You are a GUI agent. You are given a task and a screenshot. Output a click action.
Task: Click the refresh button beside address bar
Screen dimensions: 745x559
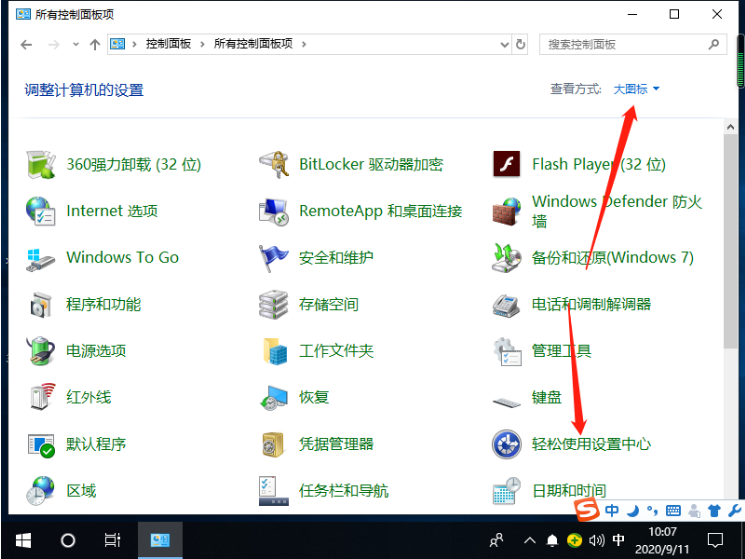point(520,44)
